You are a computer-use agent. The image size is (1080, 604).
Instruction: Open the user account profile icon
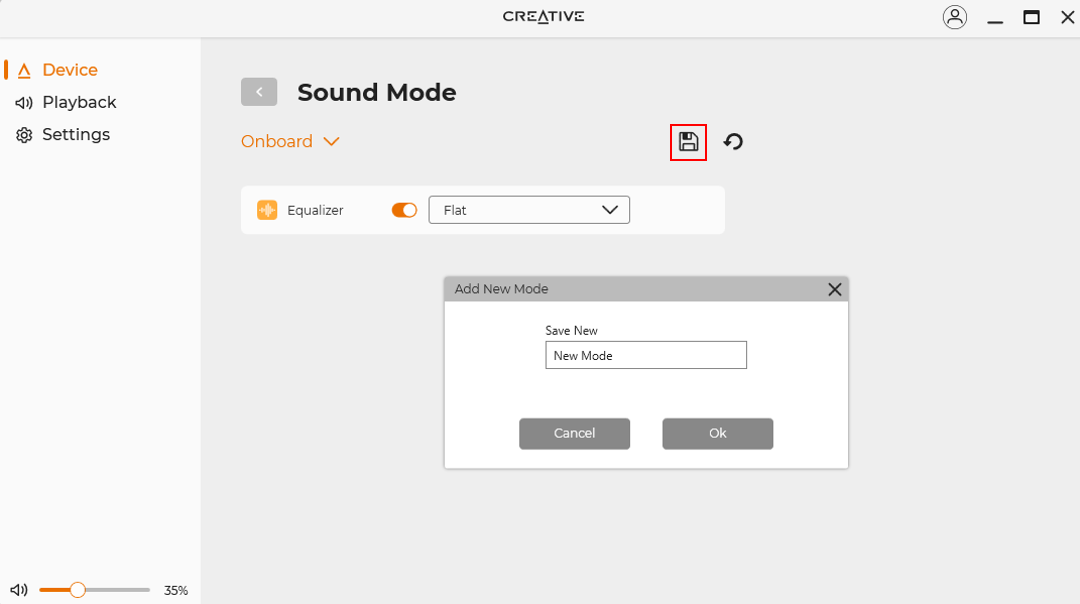tap(955, 17)
